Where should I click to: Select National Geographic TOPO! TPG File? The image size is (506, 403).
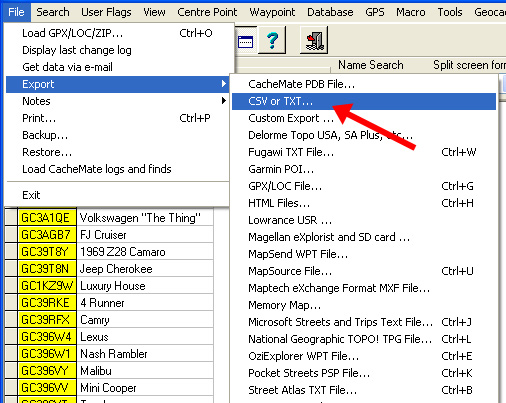(x=364, y=339)
